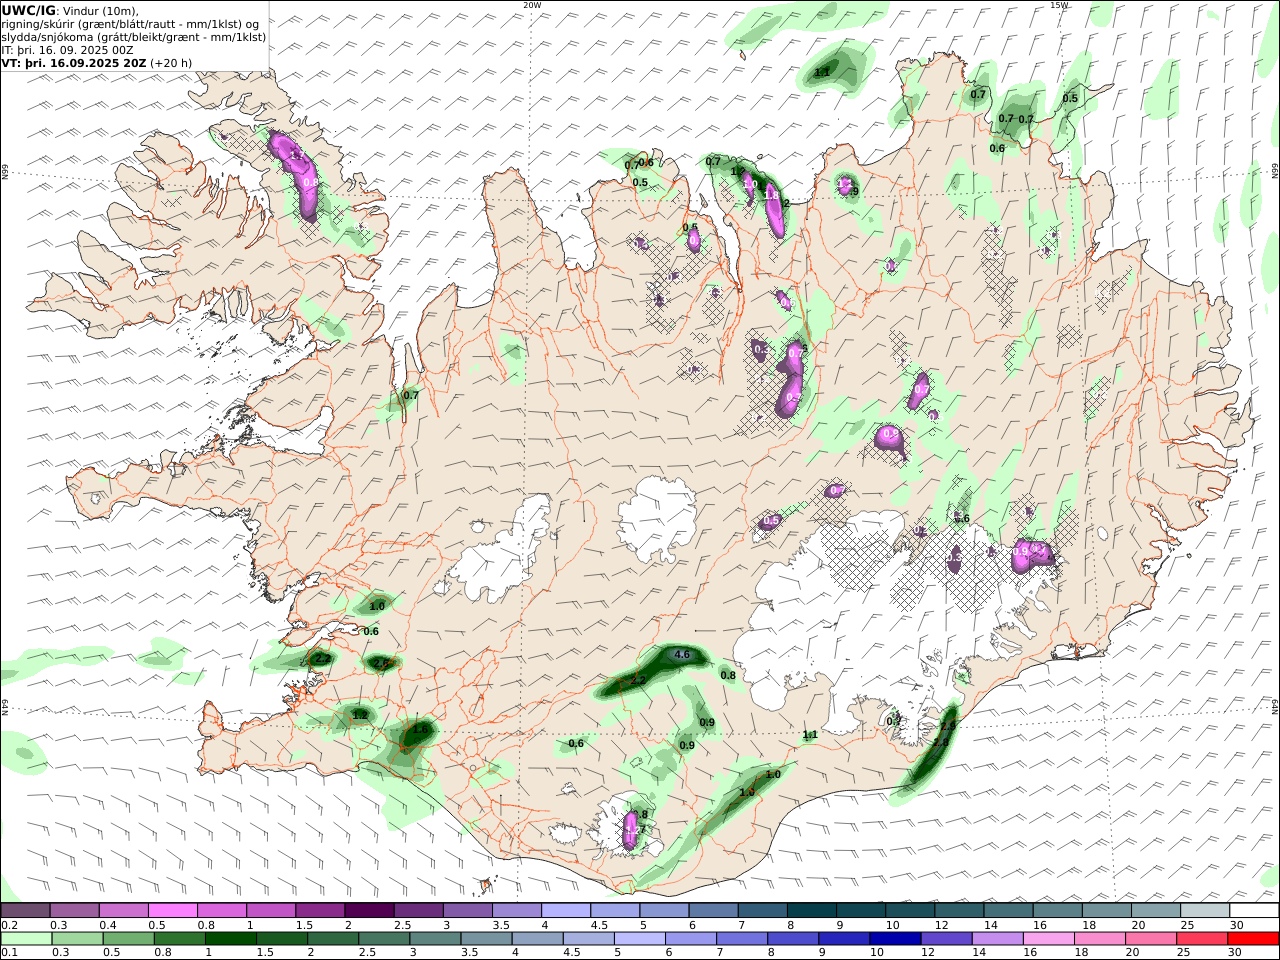Click the 15W longitude label
The width and height of the screenshot is (1280, 960).
coord(1059,5)
